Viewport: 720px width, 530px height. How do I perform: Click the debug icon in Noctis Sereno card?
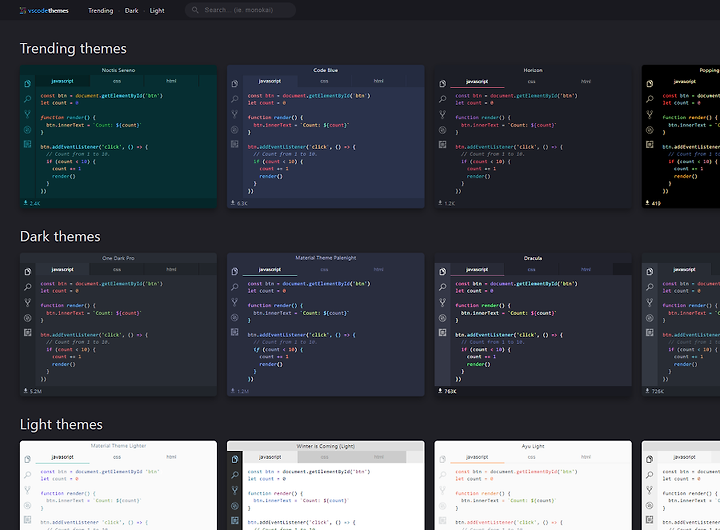[x=28, y=130]
